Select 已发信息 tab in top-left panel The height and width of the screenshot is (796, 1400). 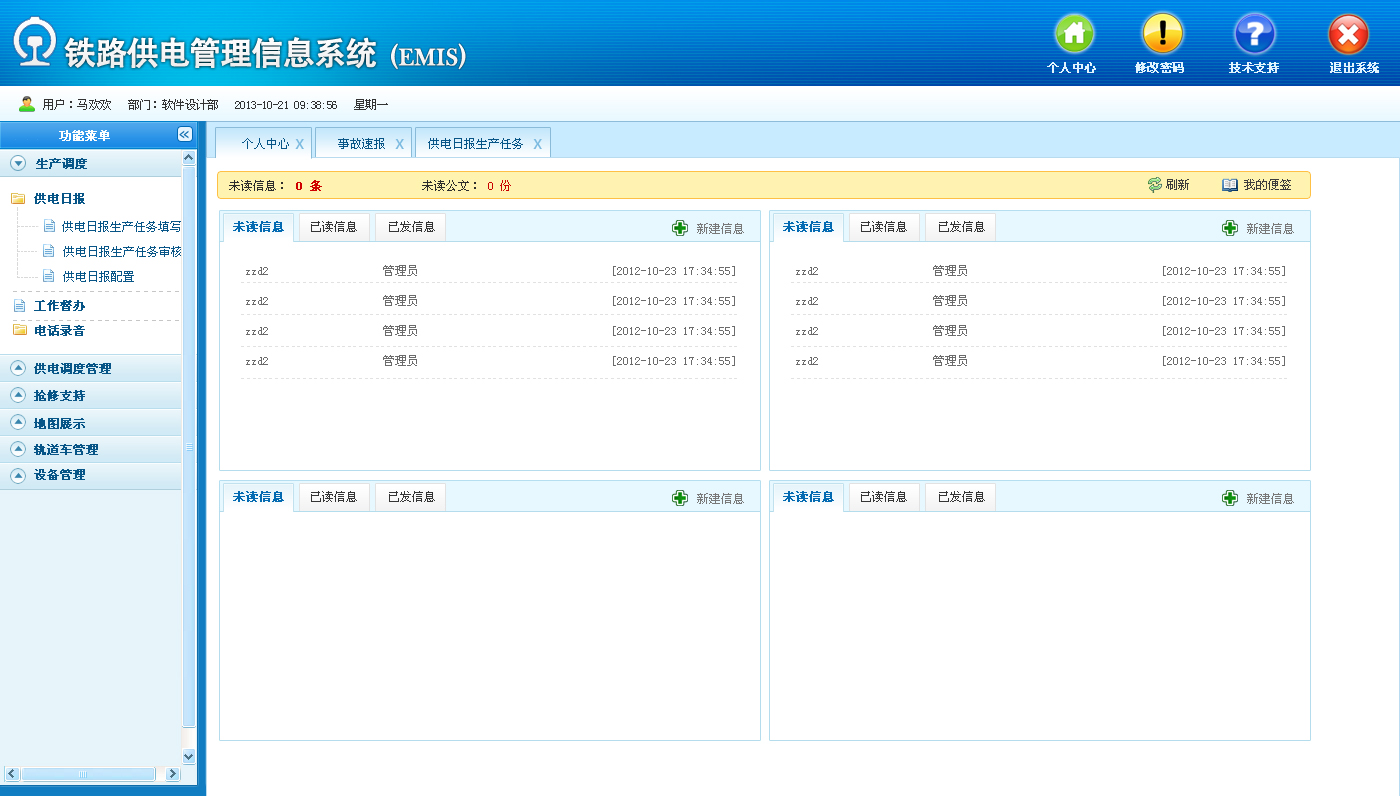(x=411, y=227)
